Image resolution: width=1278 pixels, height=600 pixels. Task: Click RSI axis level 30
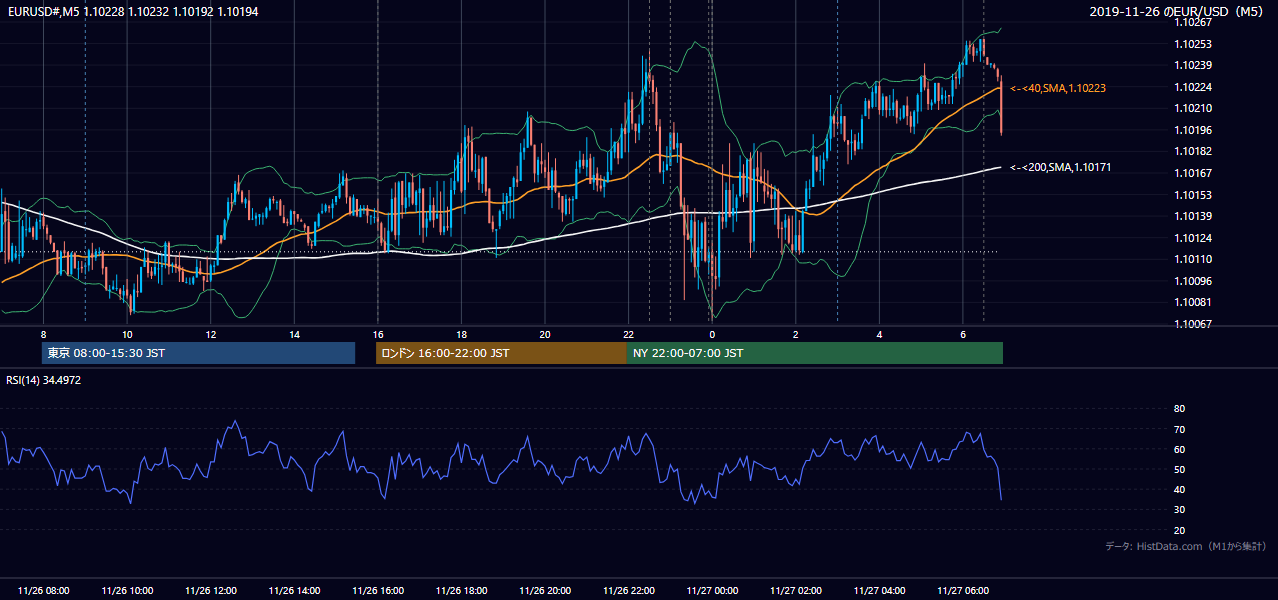(x=1180, y=510)
